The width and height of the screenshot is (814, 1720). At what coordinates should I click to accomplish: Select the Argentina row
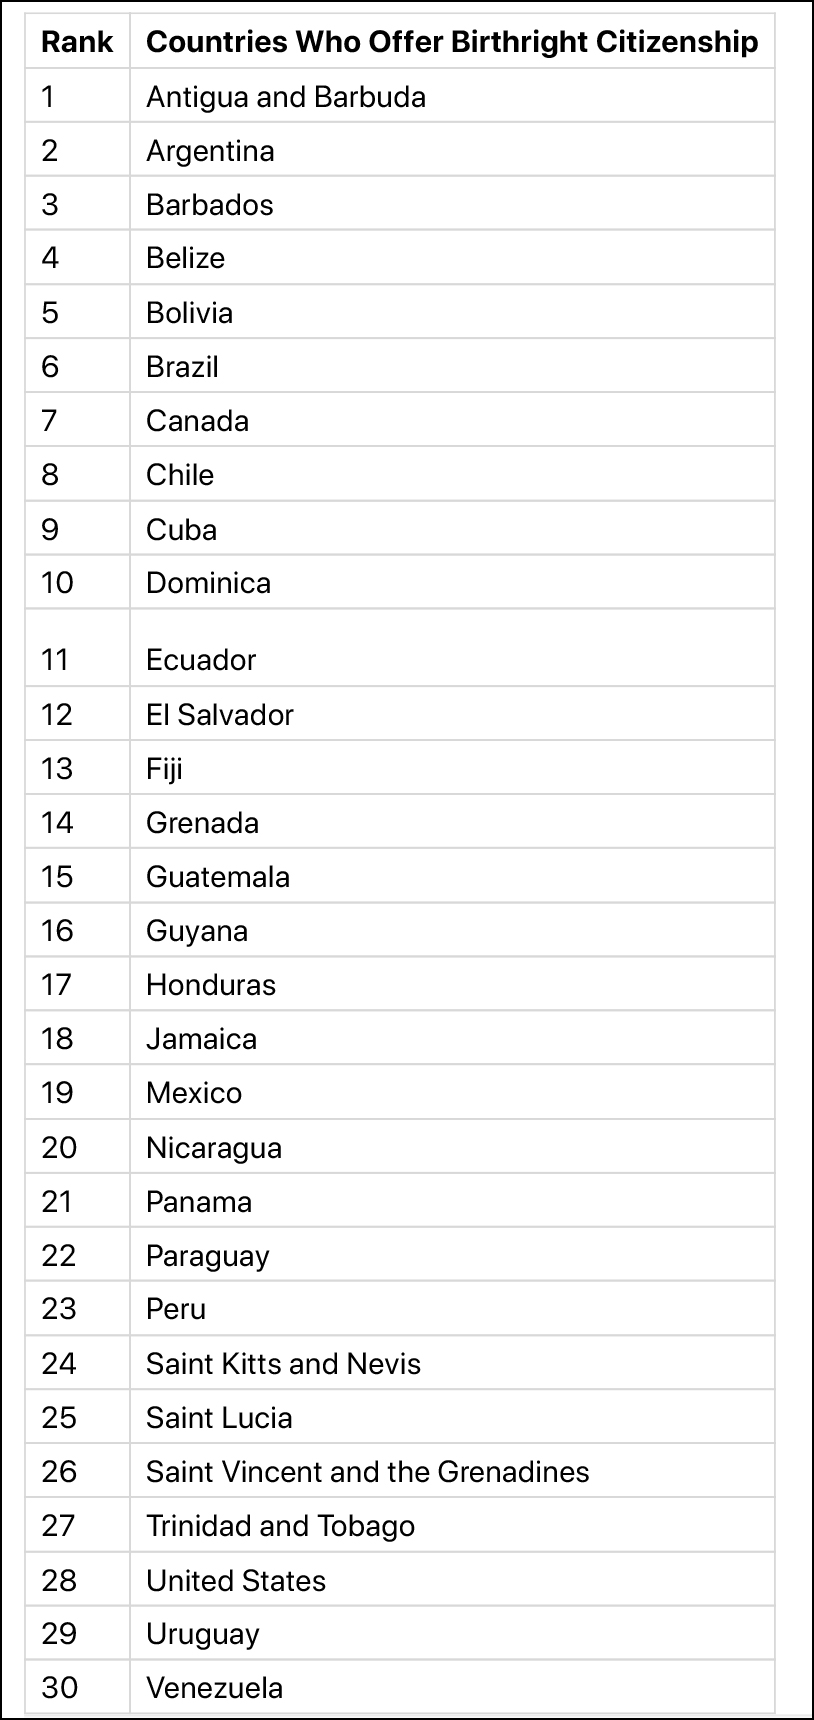click(x=400, y=150)
